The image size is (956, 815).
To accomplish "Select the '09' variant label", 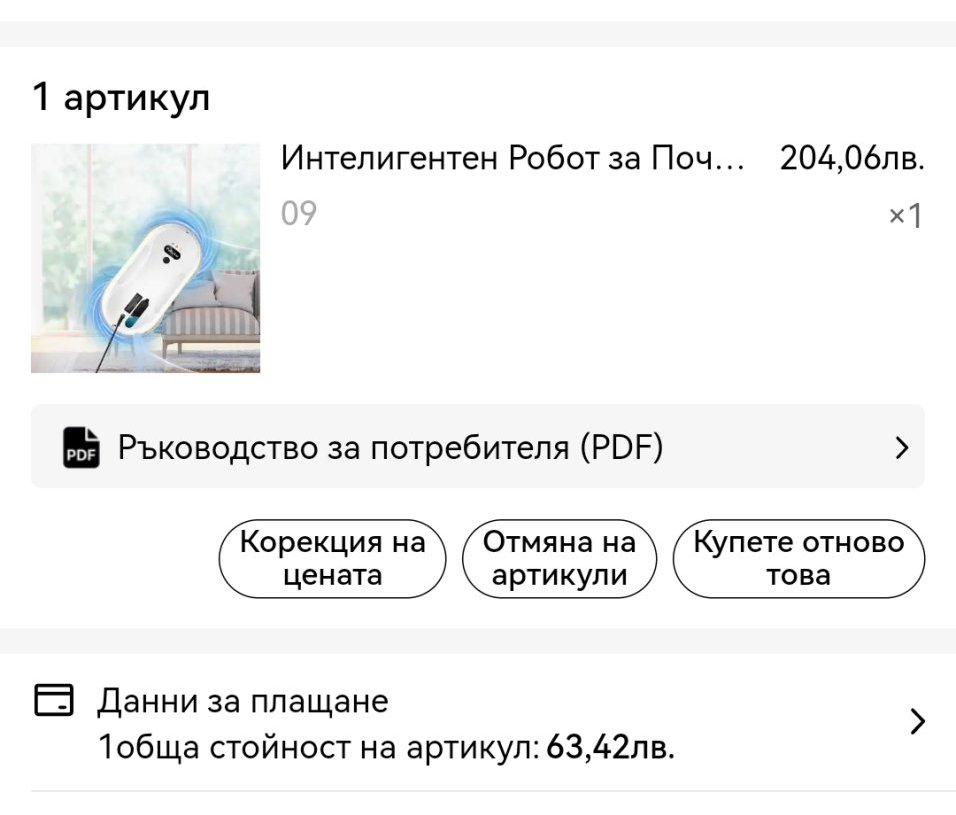I will (x=298, y=213).
